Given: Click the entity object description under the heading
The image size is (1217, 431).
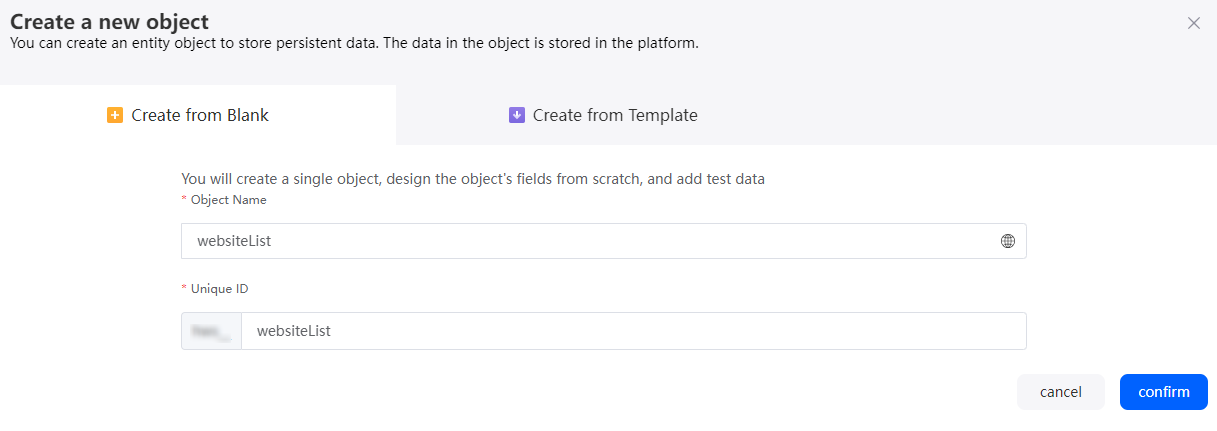Looking at the screenshot, I should 354,43.
